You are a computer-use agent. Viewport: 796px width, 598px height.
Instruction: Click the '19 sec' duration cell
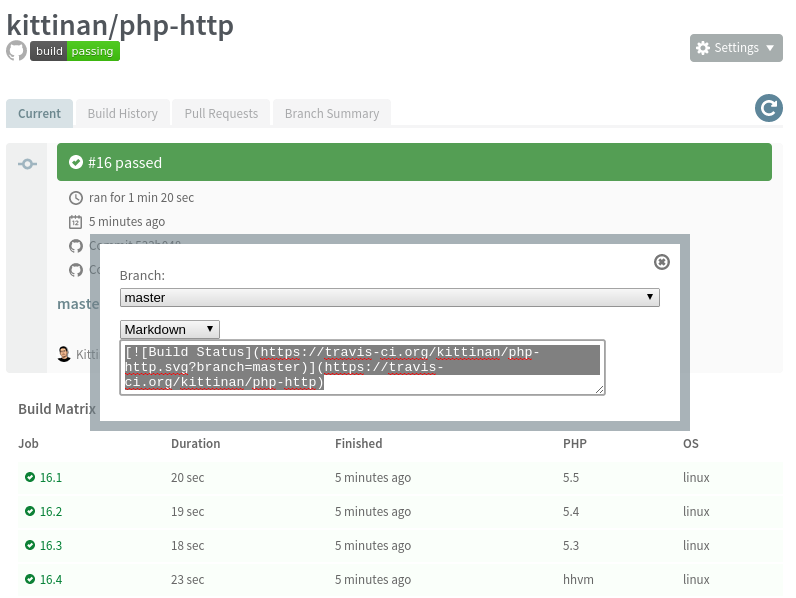pos(187,512)
